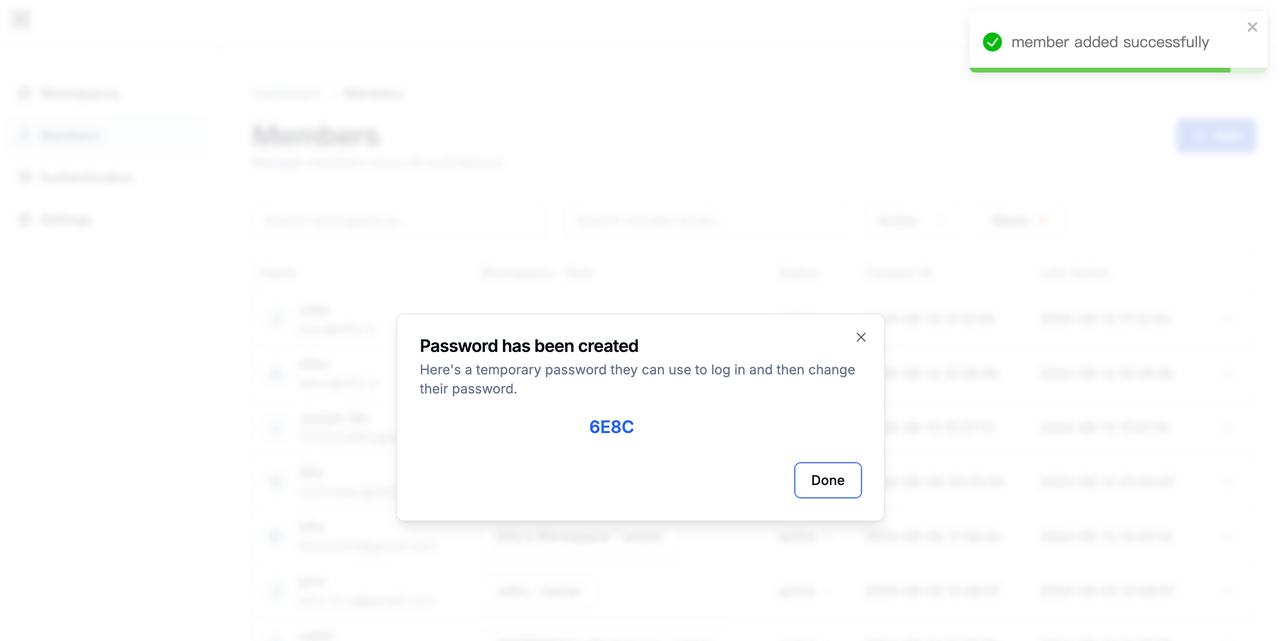Close the Password has been created dialog
Viewport: 1280px width, 641px height.
click(861, 337)
